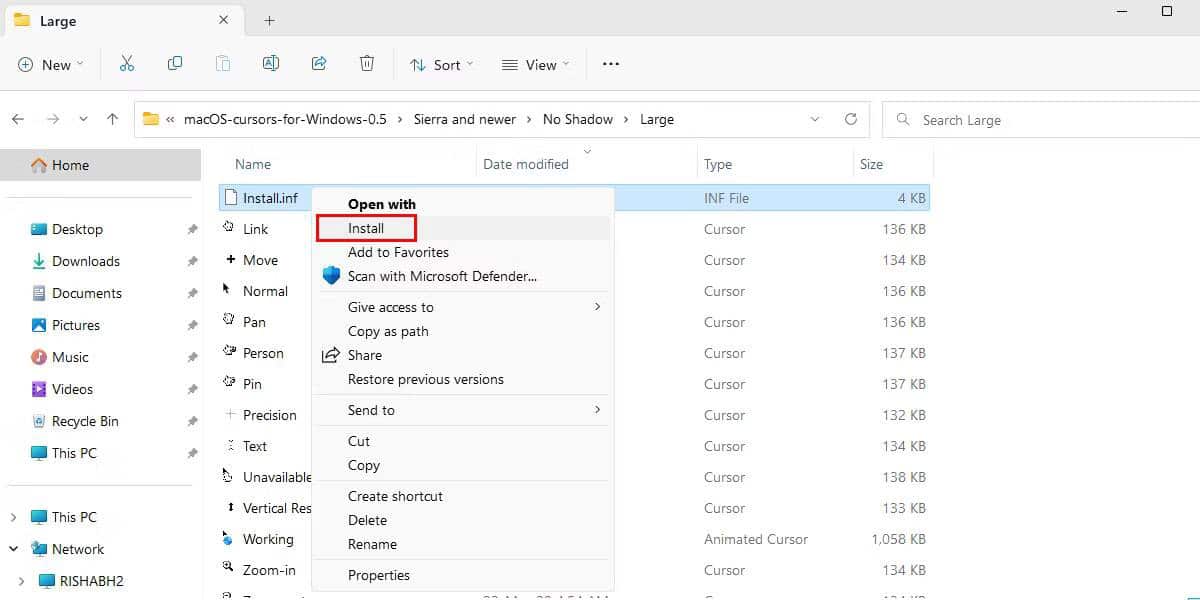Select the Sierra and newer breadcrumb item
This screenshot has width=1200, height=600.
(x=464, y=119)
